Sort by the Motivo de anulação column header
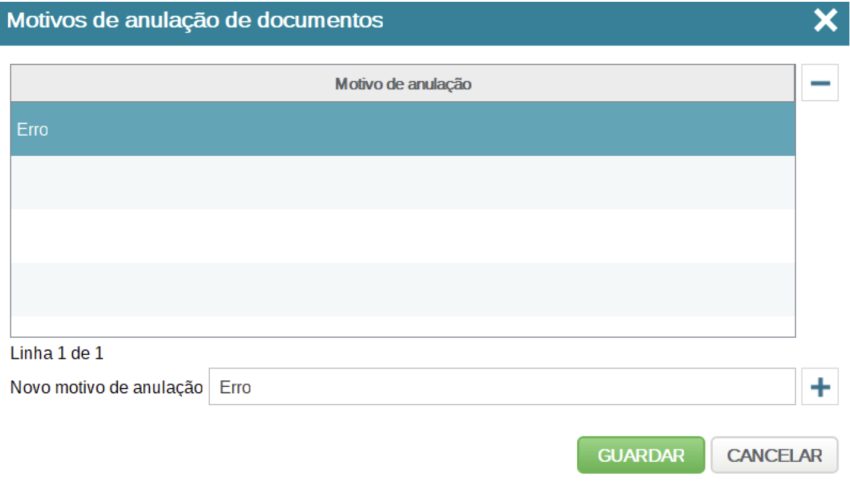The image size is (850, 500). pyautogui.click(x=403, y=84)
